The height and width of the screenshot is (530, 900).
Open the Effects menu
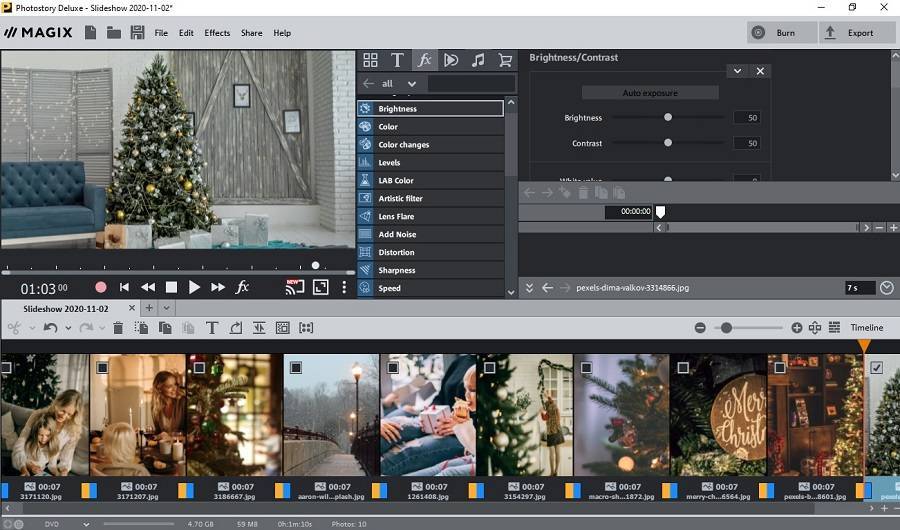217,33
